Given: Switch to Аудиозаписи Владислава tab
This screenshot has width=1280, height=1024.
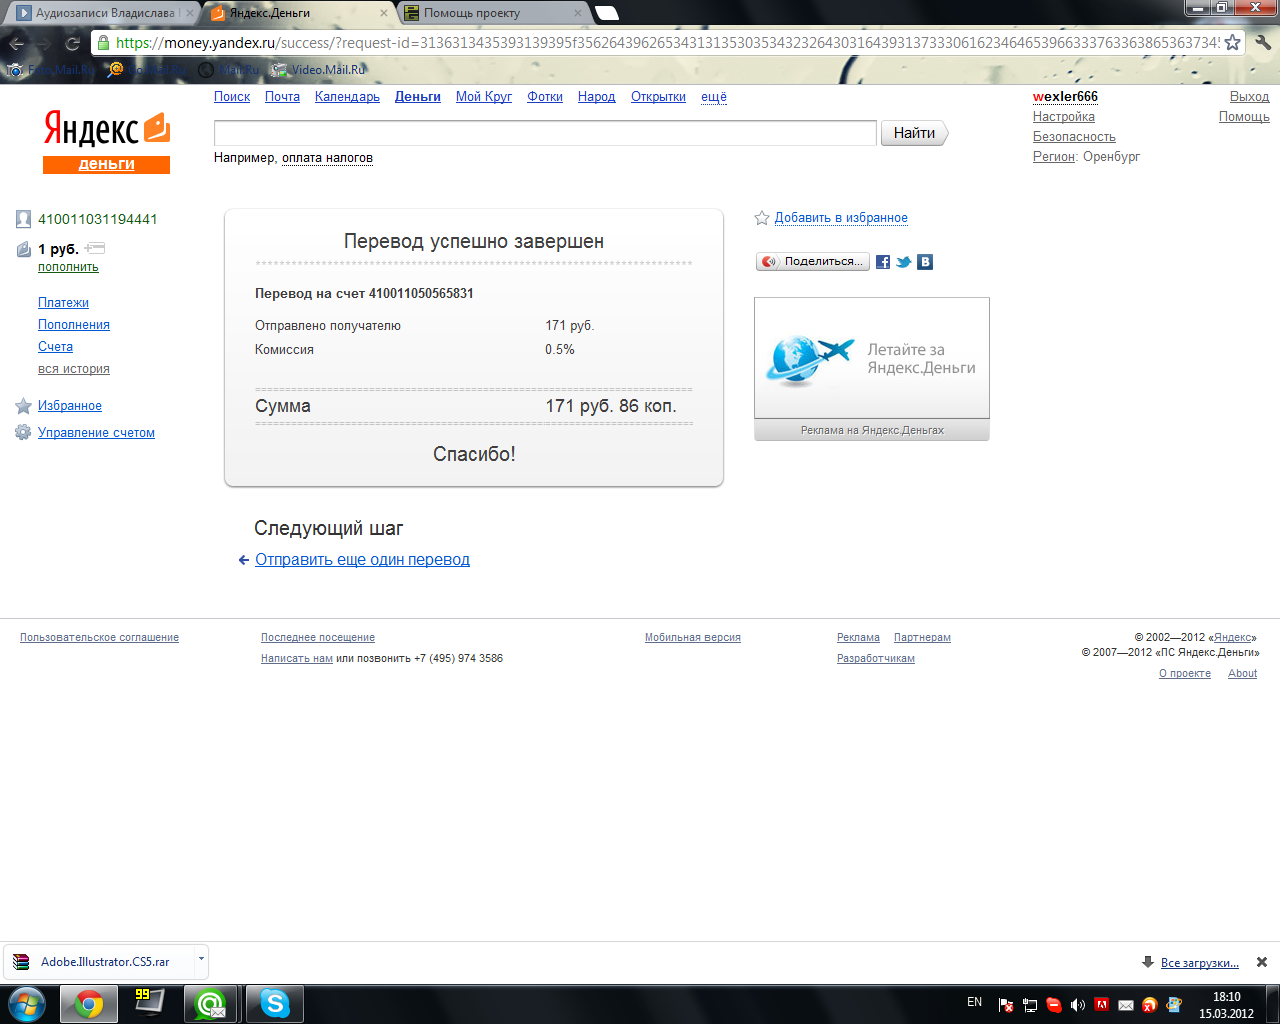Looking at the screenshot, I should click(105, 13).
